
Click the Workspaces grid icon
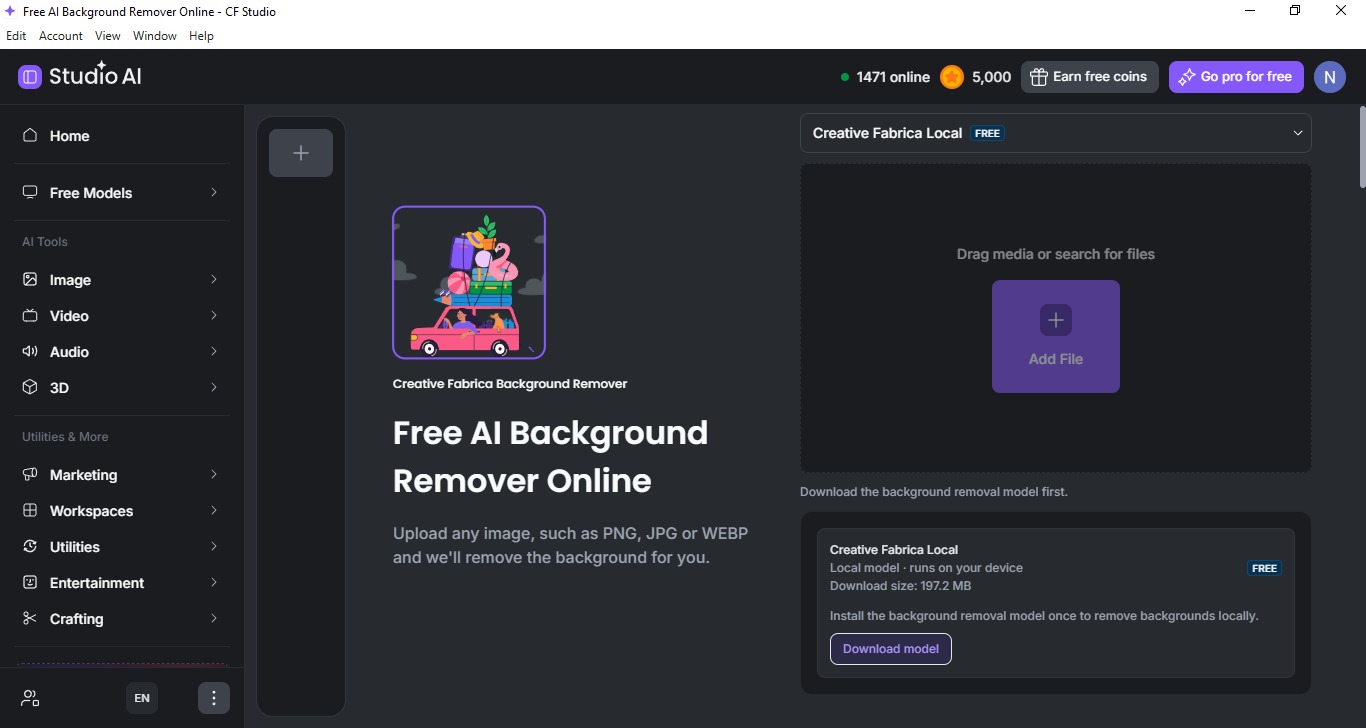[x=30, y=510]
